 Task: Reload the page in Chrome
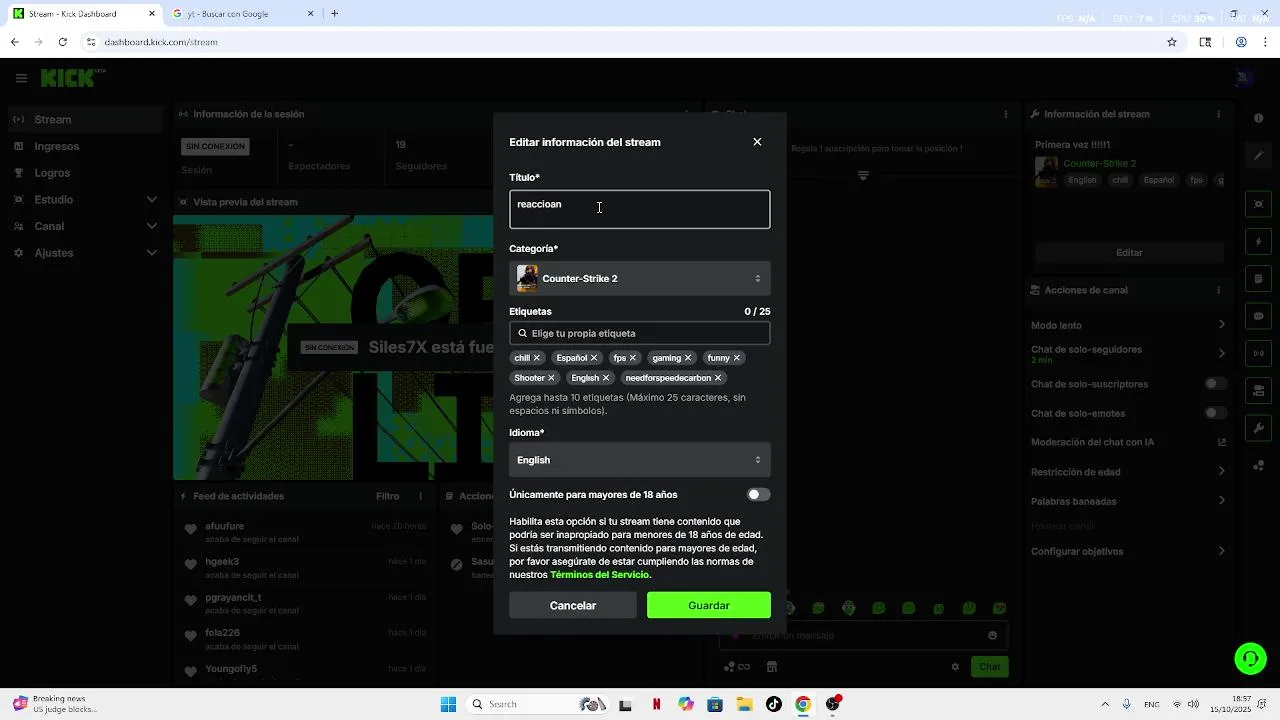tap(62, 42)
